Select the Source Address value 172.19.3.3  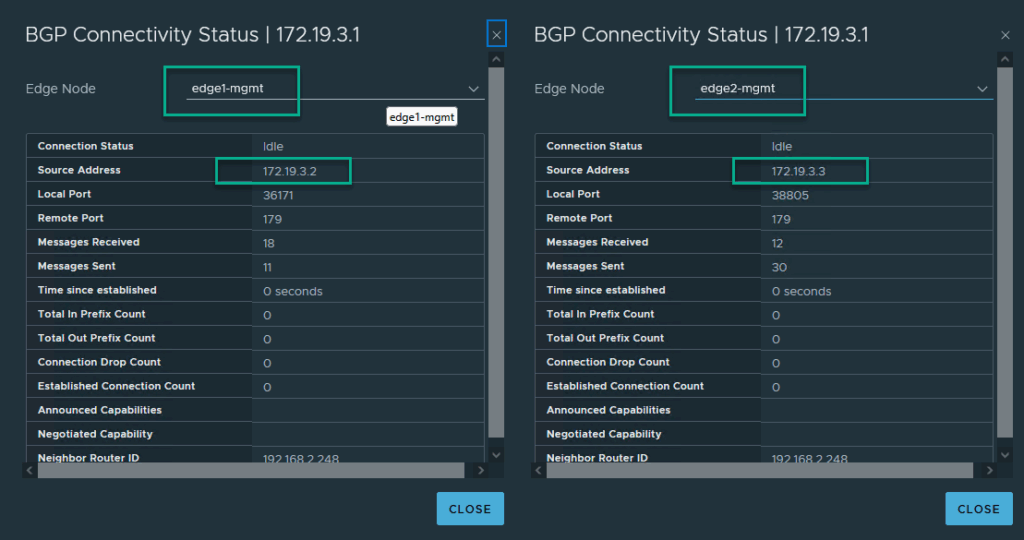point(799,171)
